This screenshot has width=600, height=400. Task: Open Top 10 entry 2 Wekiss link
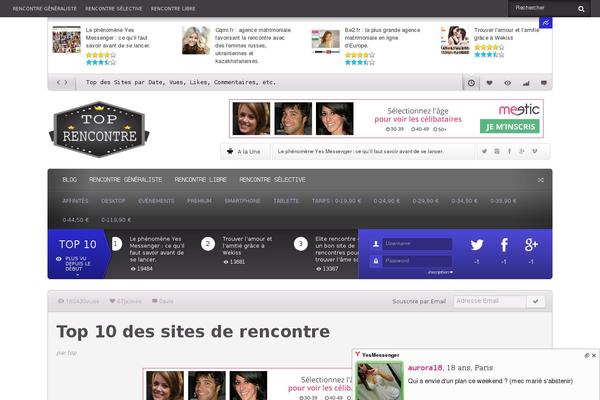click(x=247, y=246)
